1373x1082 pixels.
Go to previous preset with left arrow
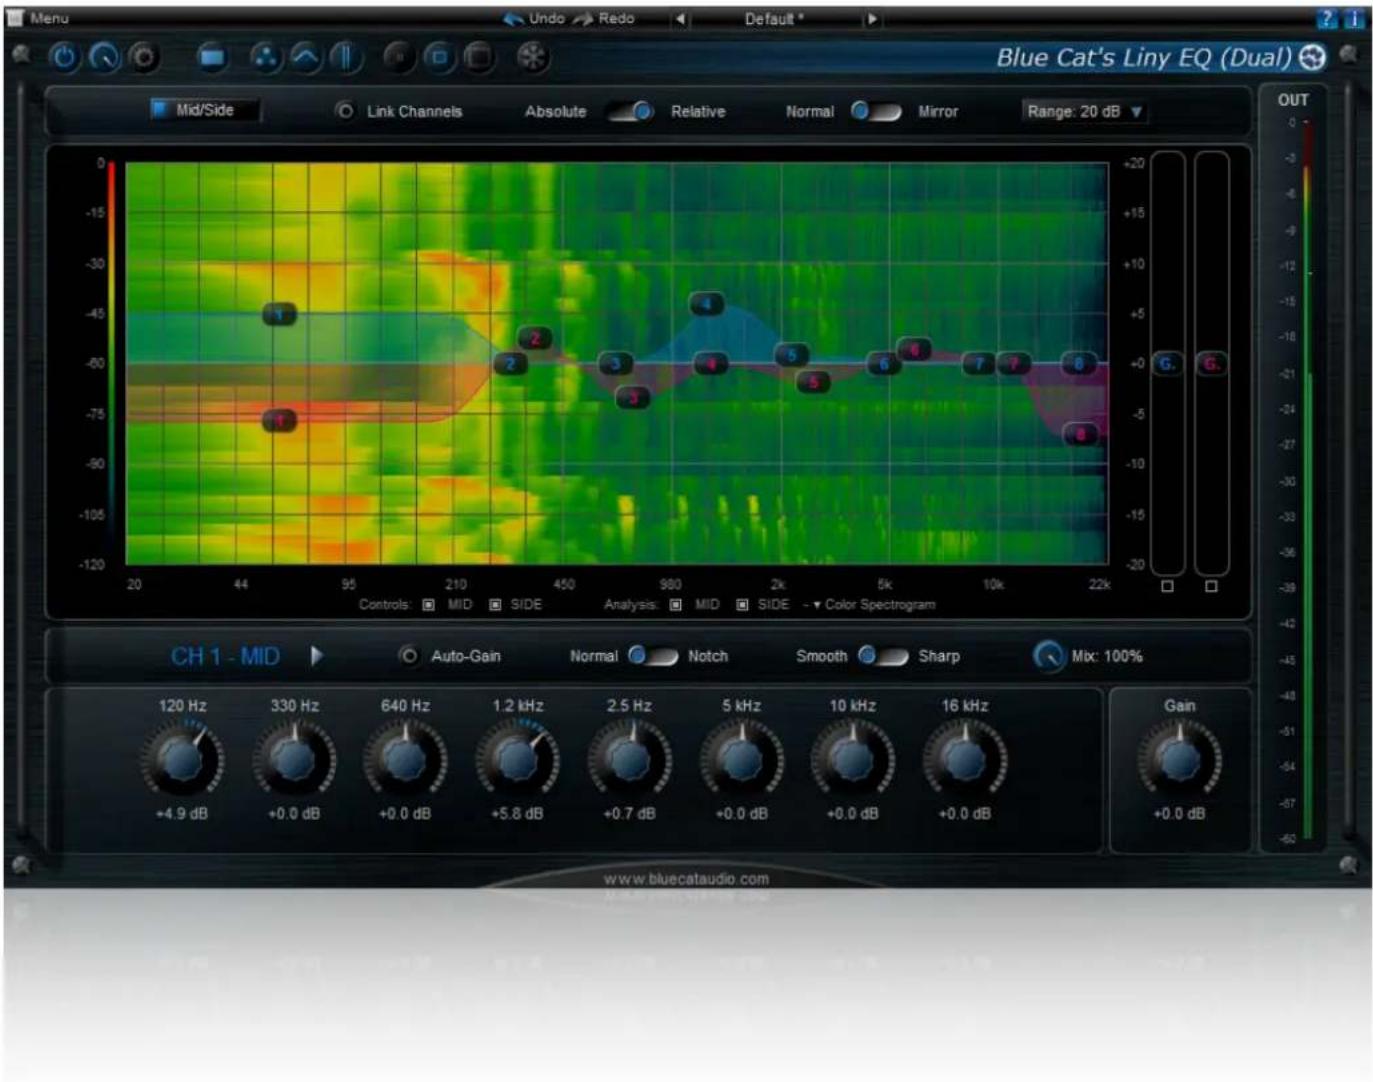coord(680,19)
